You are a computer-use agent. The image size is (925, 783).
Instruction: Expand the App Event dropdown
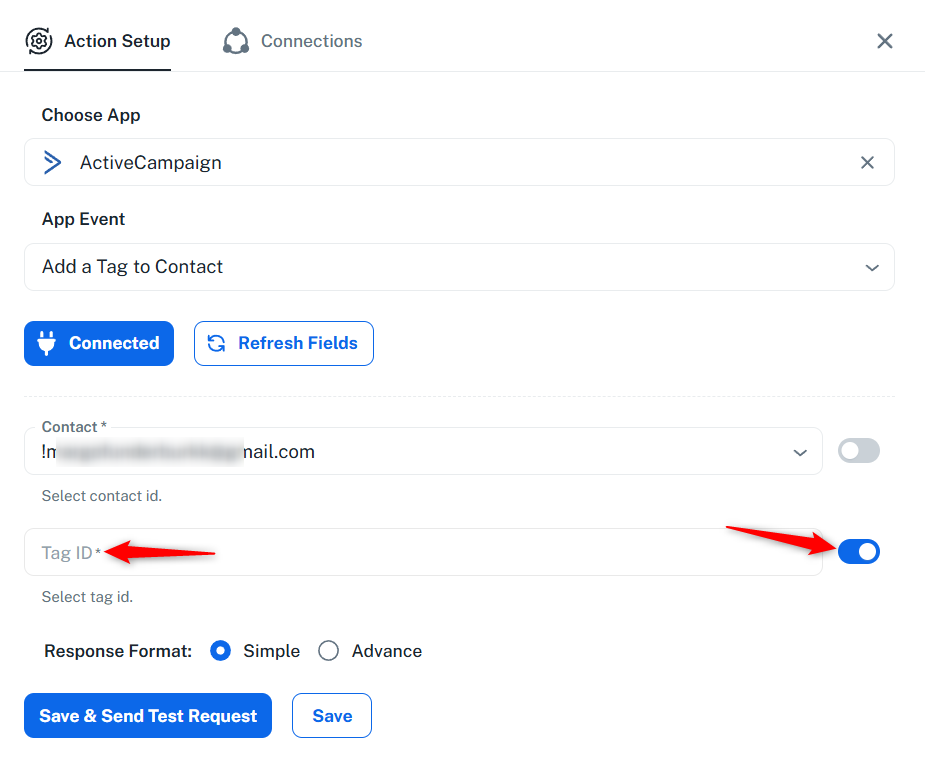(459, 267)
